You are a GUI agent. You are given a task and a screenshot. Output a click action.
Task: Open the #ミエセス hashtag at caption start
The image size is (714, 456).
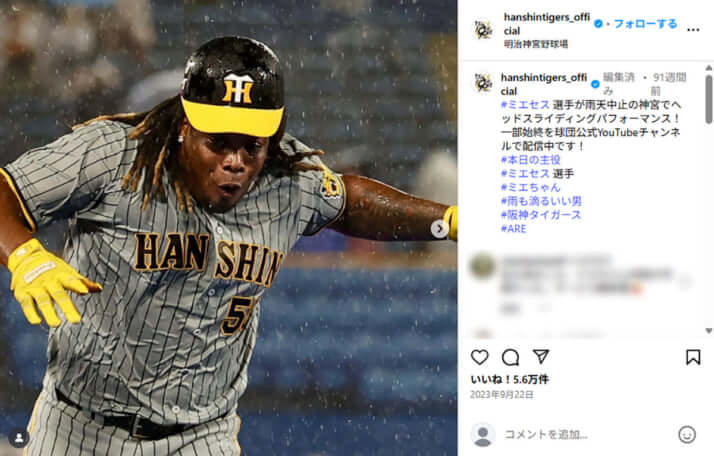(525, 105)
